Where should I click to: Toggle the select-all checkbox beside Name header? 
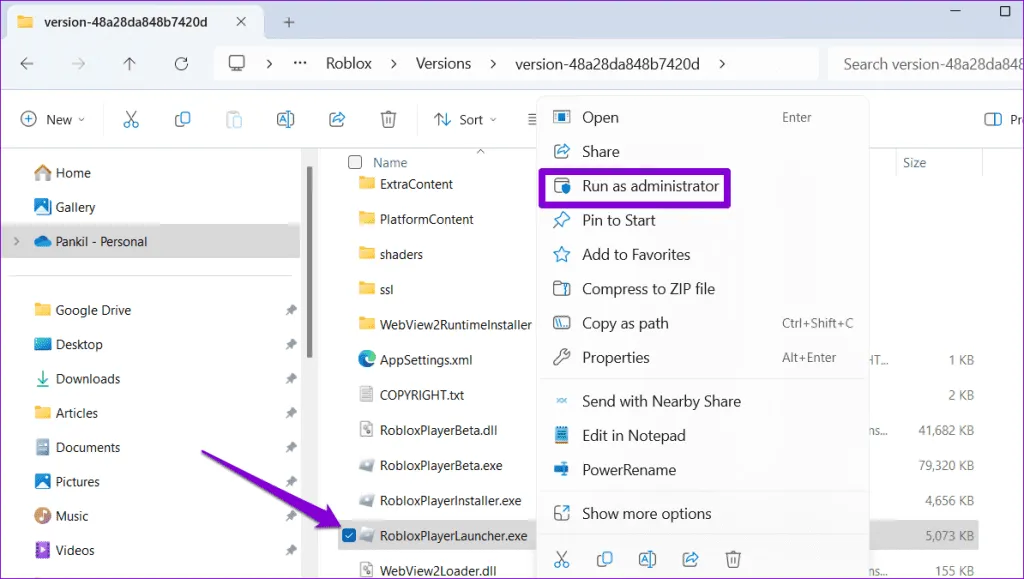pyautogui.click(x=355, y=162)
